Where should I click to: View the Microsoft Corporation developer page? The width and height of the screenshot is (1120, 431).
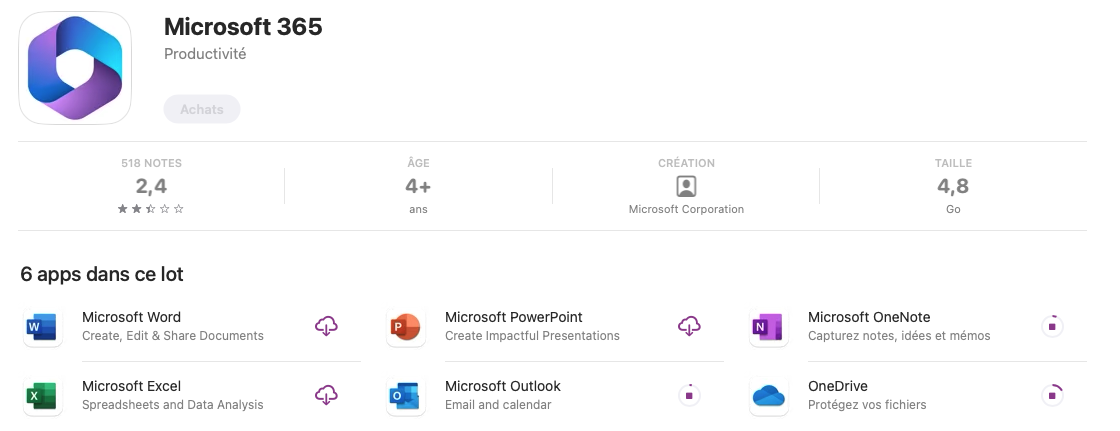click(686, 209)
